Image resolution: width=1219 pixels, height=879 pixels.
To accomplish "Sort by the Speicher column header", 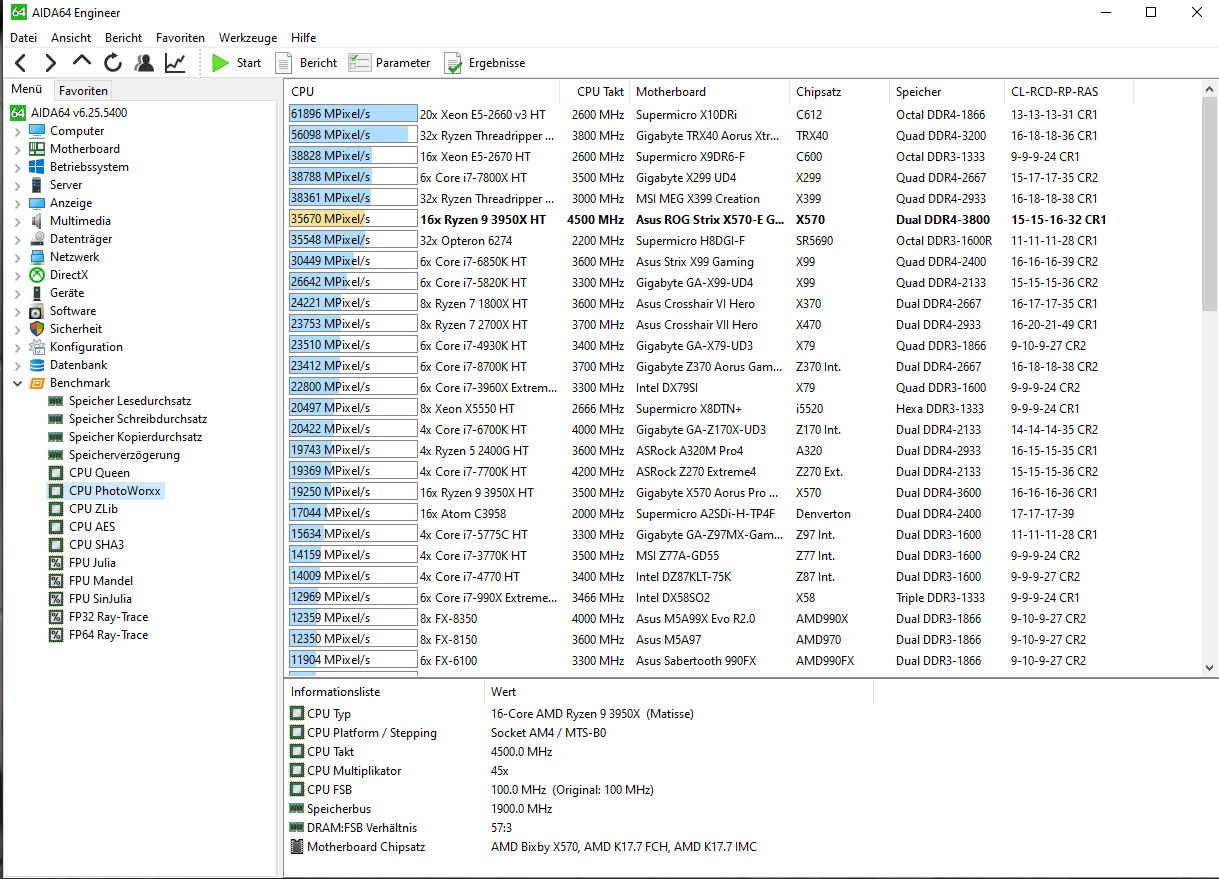I will tap(946, 91).
